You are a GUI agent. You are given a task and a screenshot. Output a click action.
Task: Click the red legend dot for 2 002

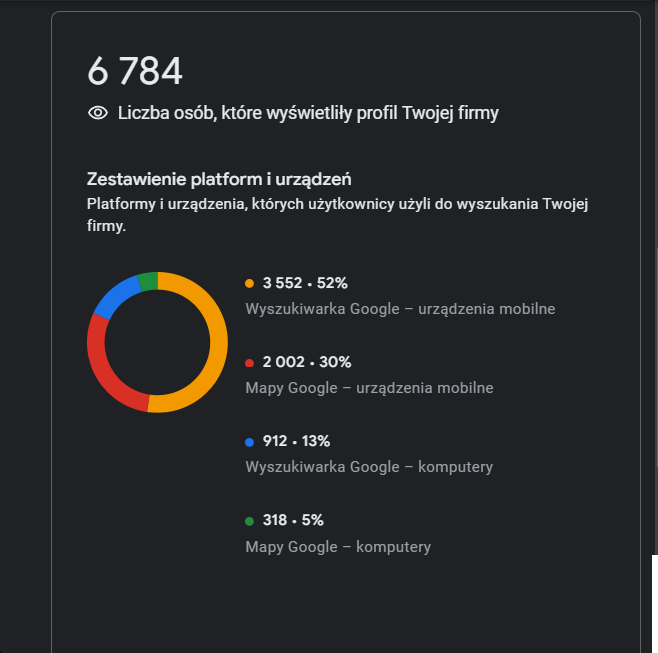(x=249, y=363)
